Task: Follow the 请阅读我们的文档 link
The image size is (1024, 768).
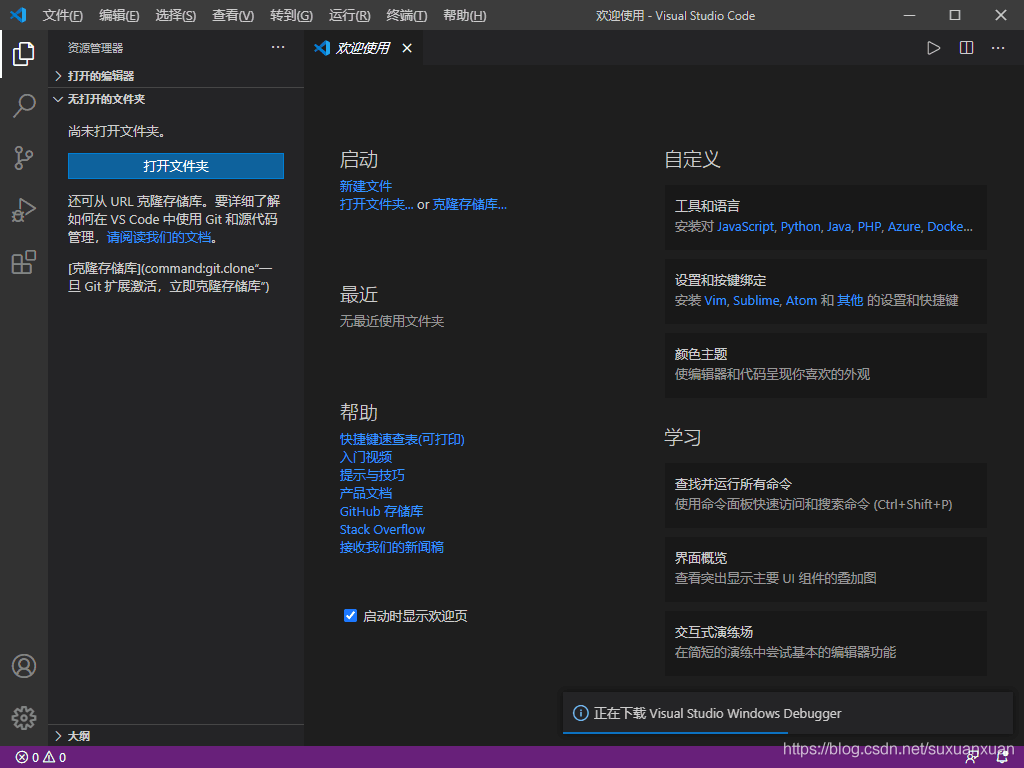Action: [159, 237]
